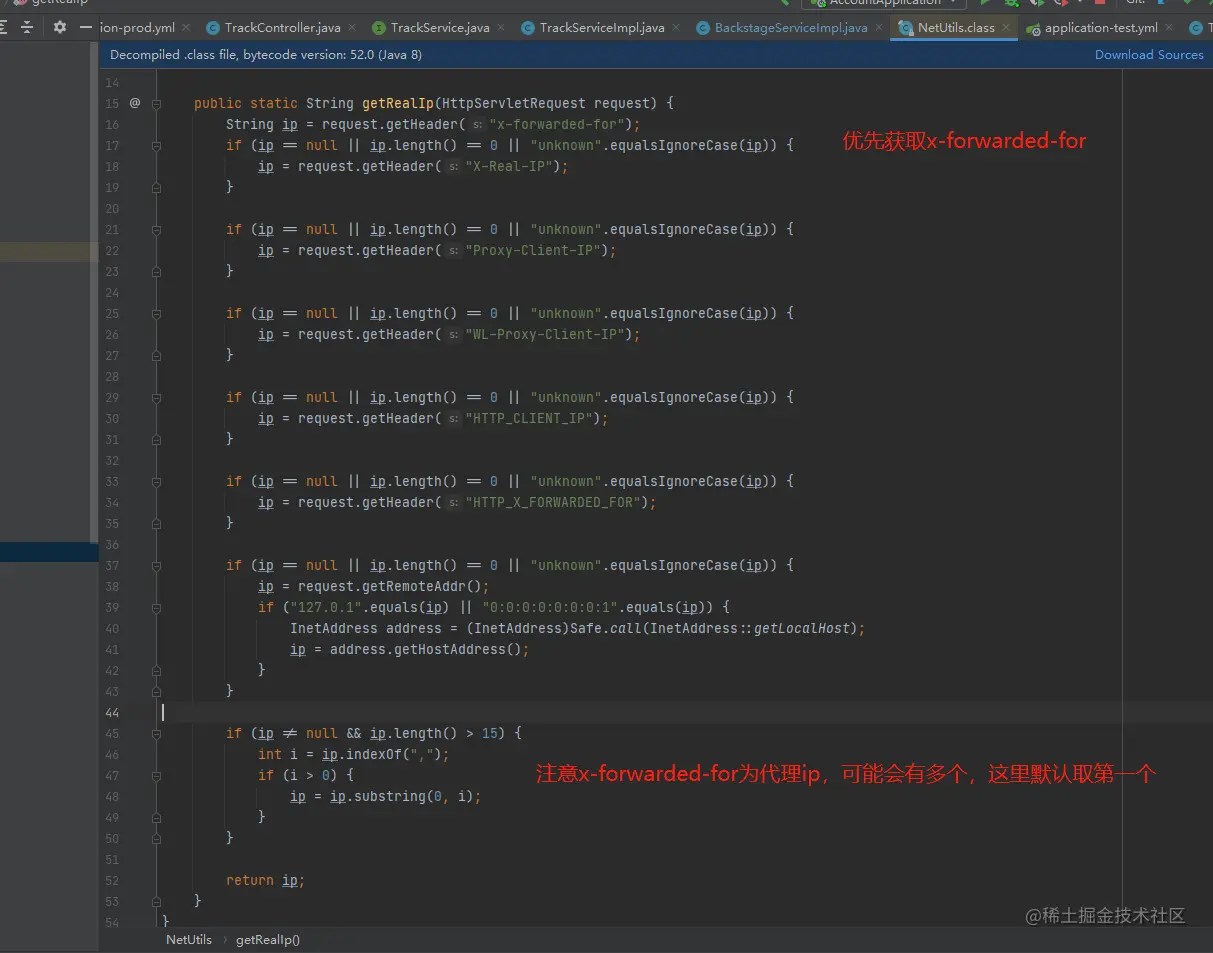Collapse the if block fold at line 37
The width and height of the screenshot is (1213, 953).
coord(157,565)
